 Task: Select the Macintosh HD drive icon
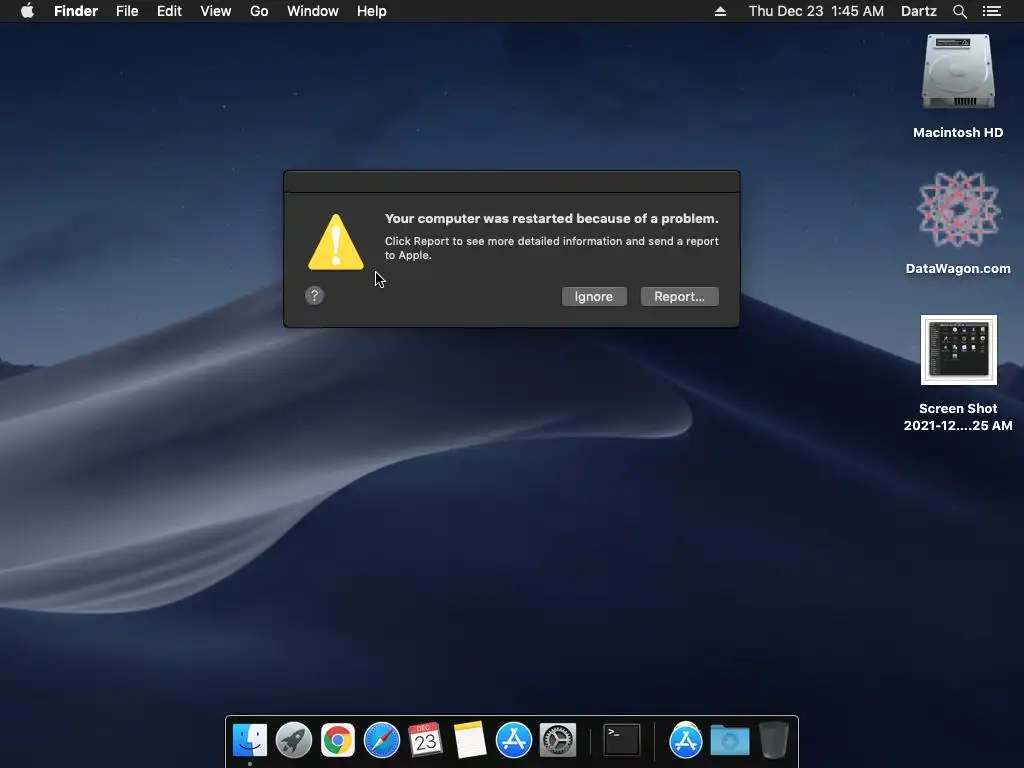click(x=957, y=72)
